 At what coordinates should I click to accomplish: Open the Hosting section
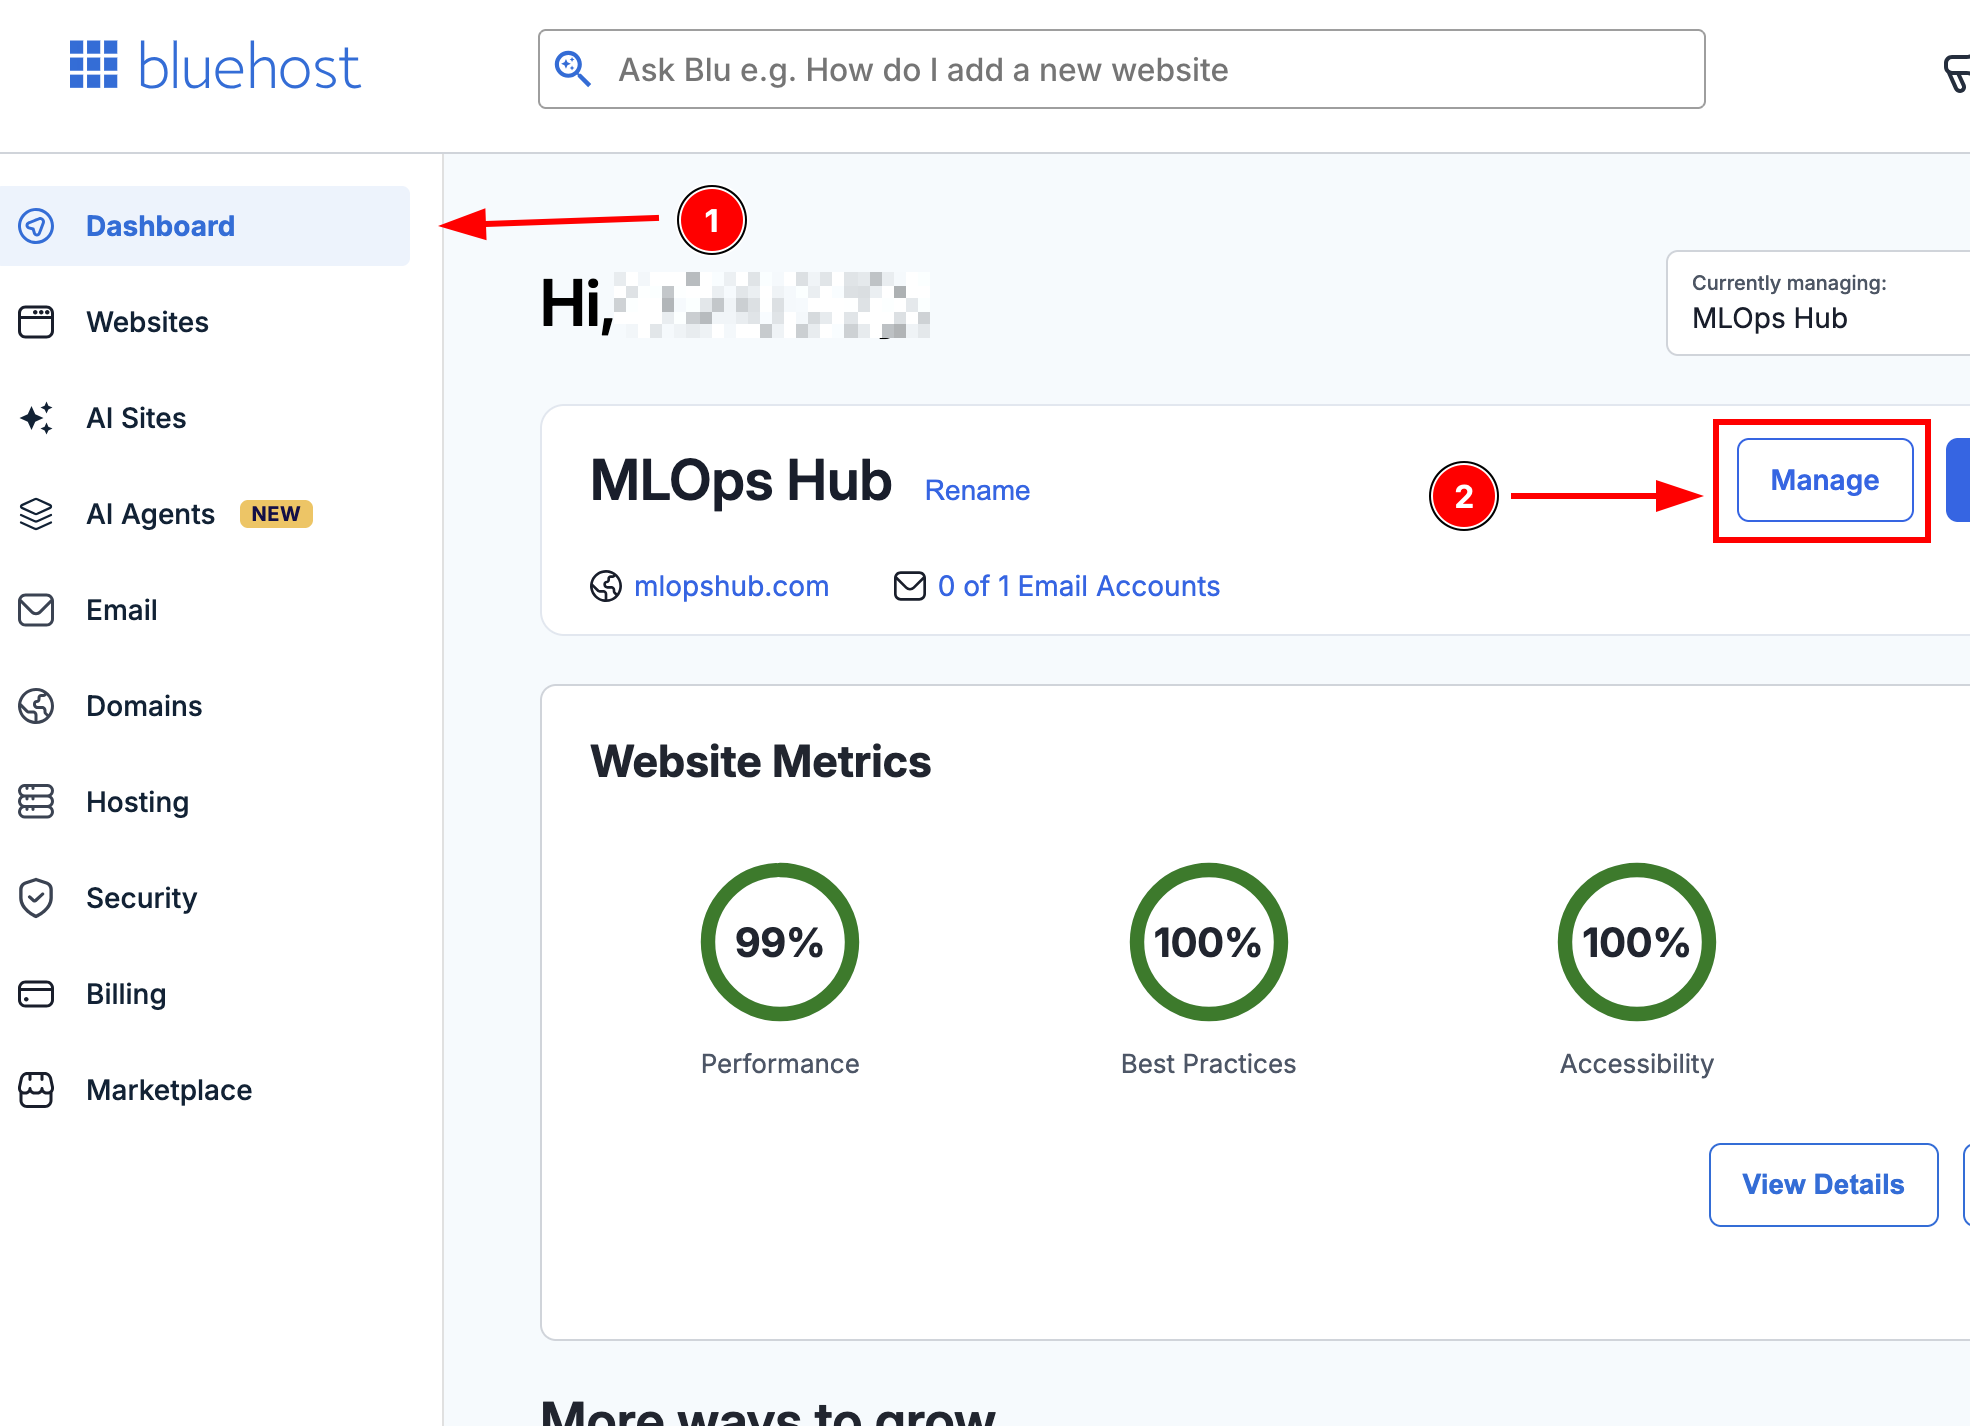pyautogui.click(x=137, y=802)
